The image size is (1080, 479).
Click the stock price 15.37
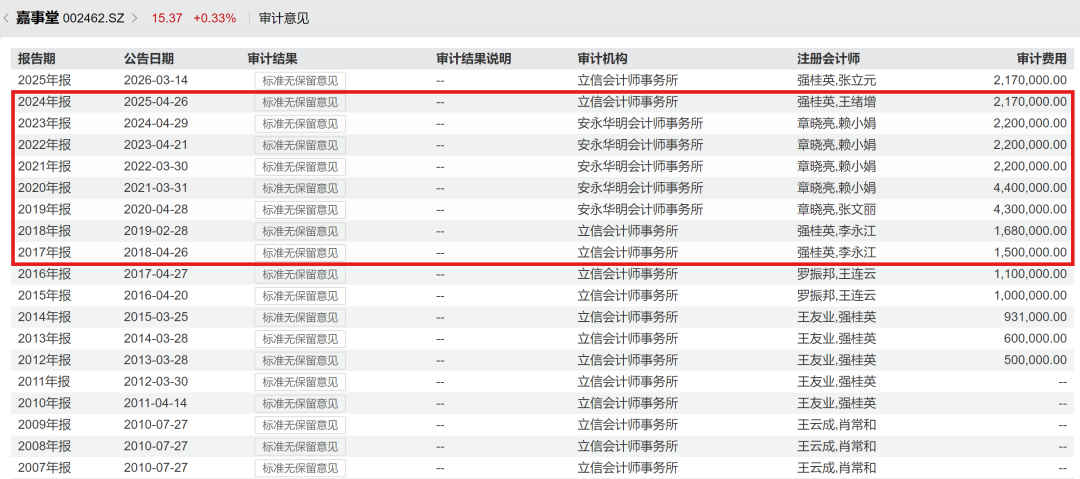click(x=167, y=19)
